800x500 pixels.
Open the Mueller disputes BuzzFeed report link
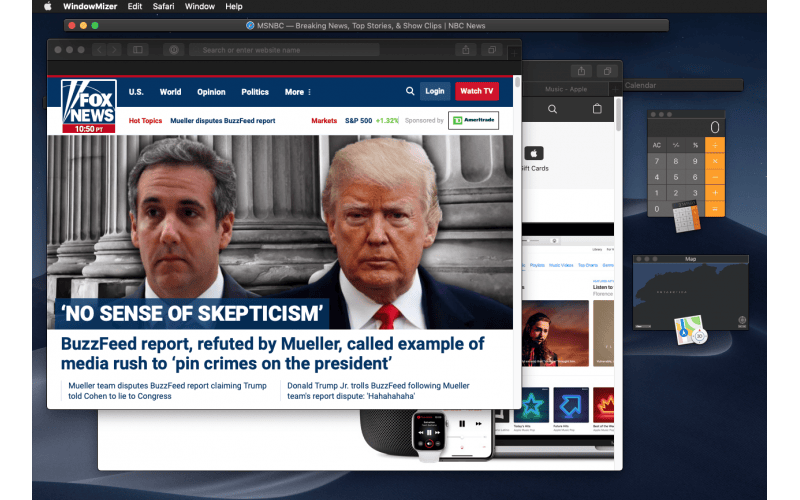[222, 120]
